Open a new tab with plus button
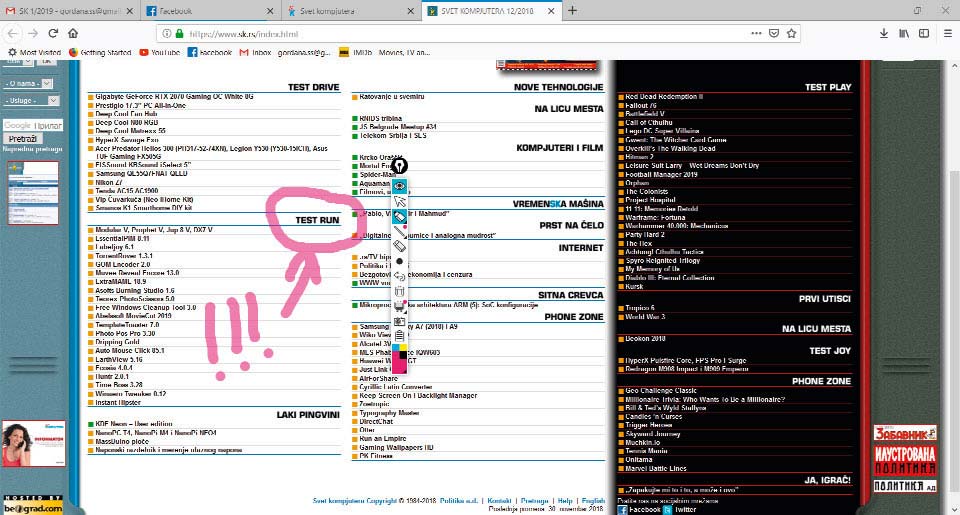 [x=572, y=10]
